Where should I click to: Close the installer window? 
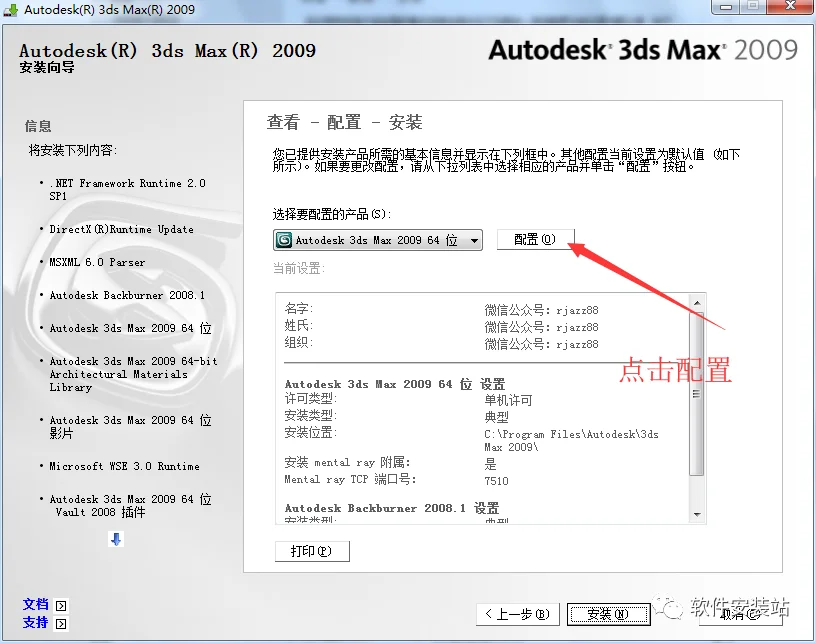point(790,7)
